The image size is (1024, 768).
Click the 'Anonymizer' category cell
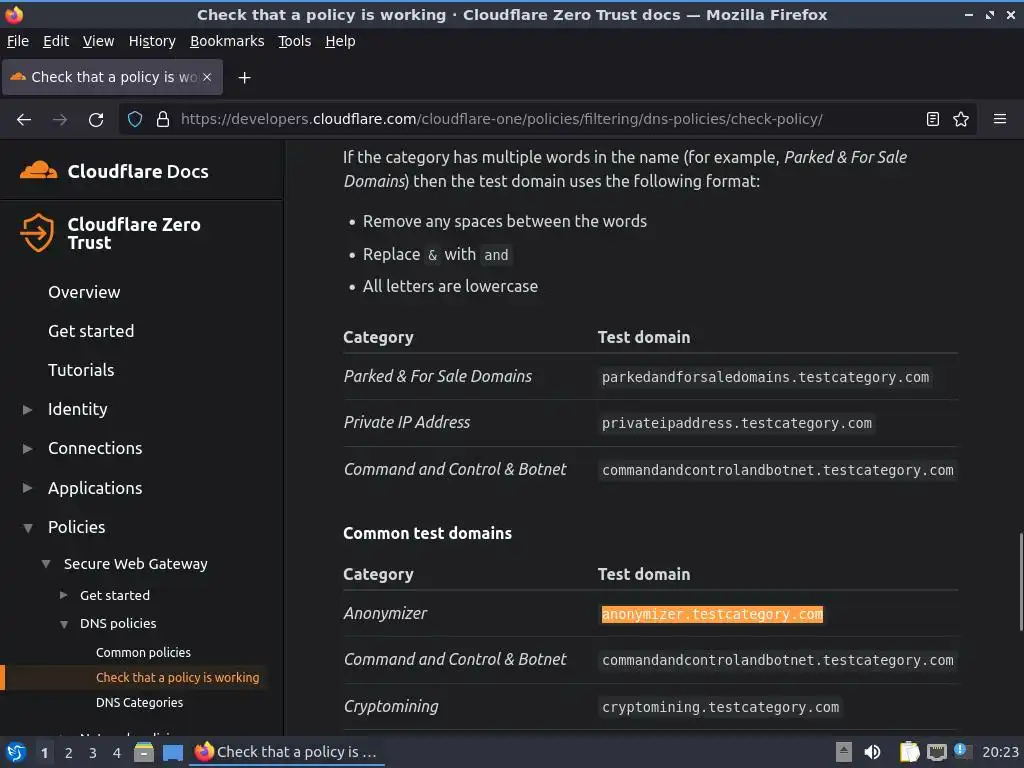pyautogui.click(x=385, y=614)
